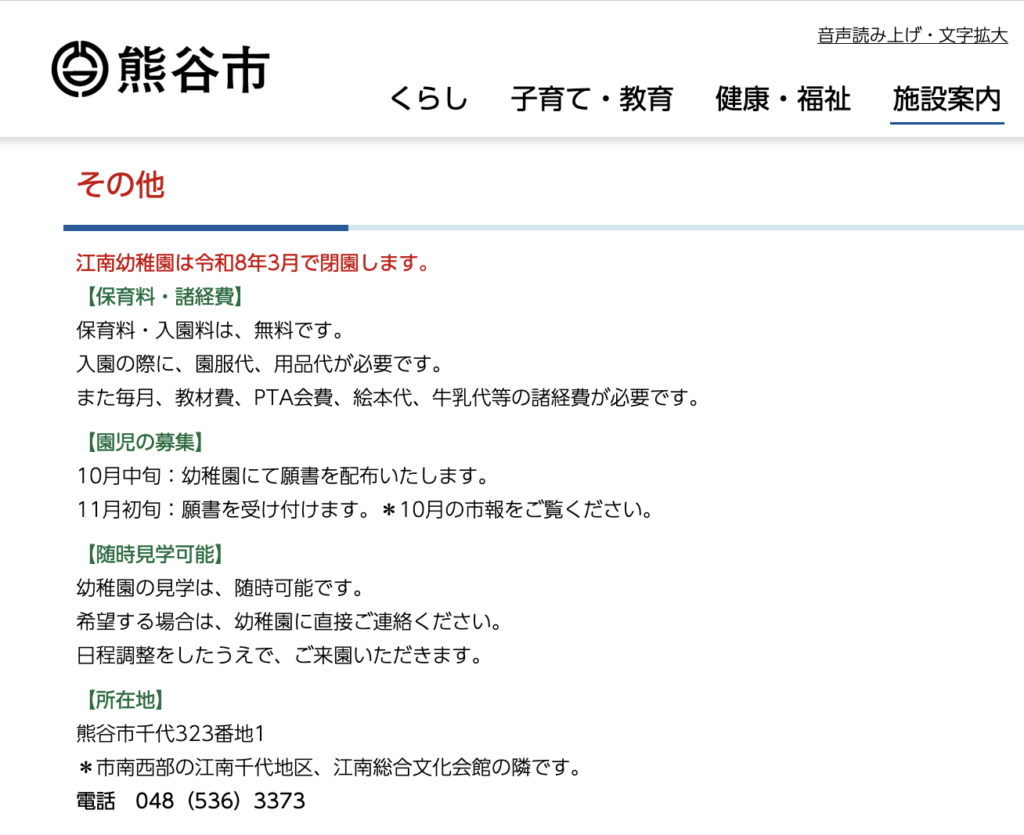Viewport: 1024px width, 835px height.
Task: Click the その他 section heading
Action: [x=120, y=185]
